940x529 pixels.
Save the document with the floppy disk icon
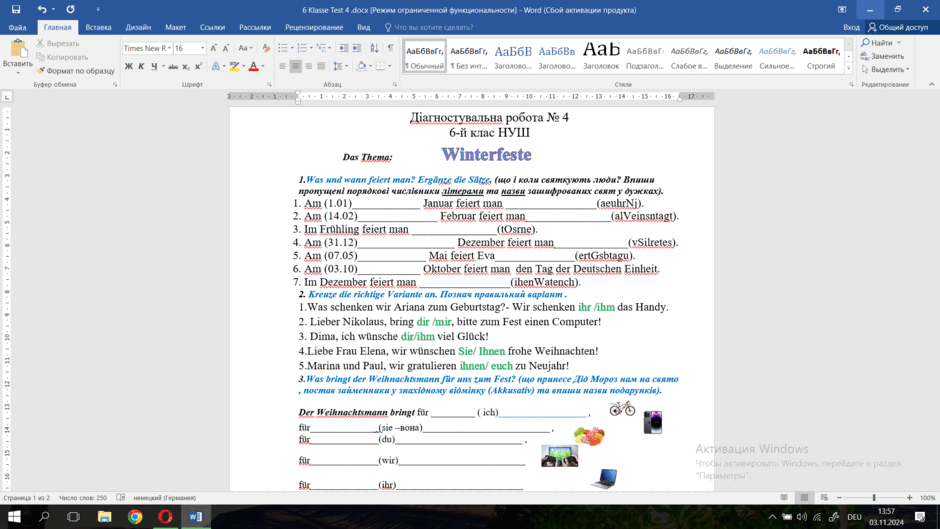click(16, 10)
